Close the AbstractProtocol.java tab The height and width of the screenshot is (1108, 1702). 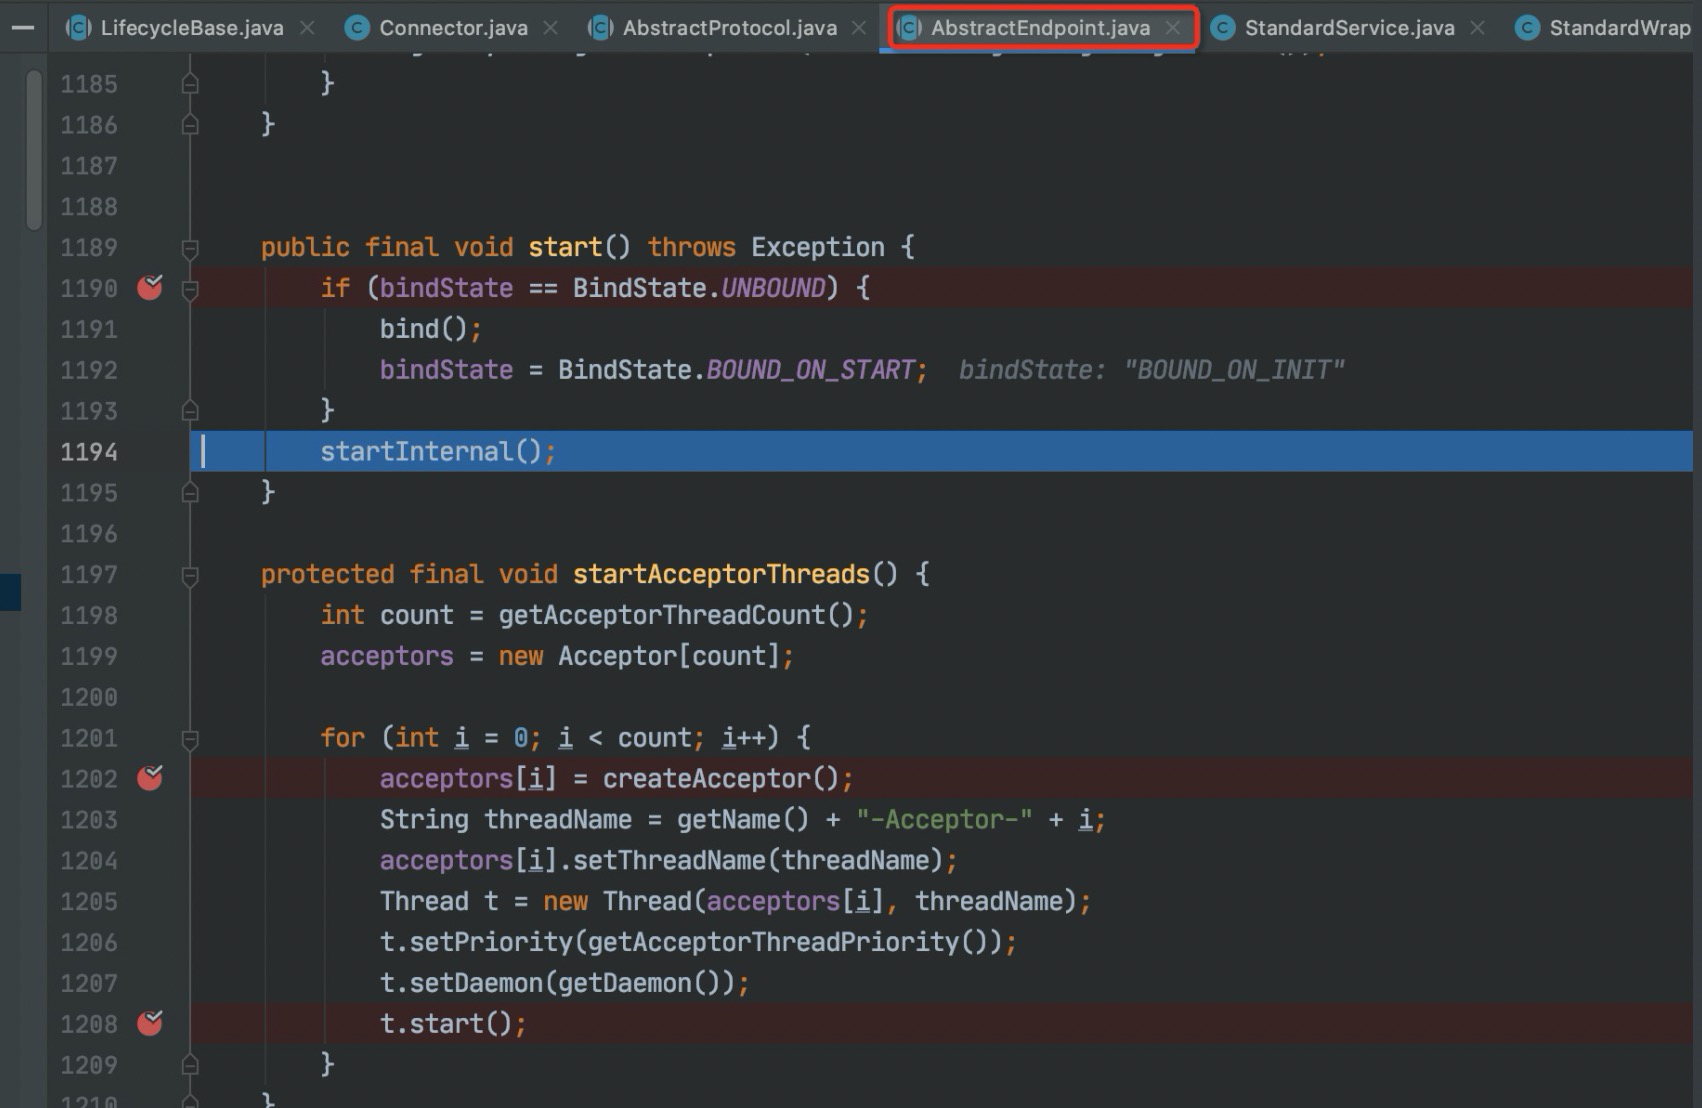(859, 28)
